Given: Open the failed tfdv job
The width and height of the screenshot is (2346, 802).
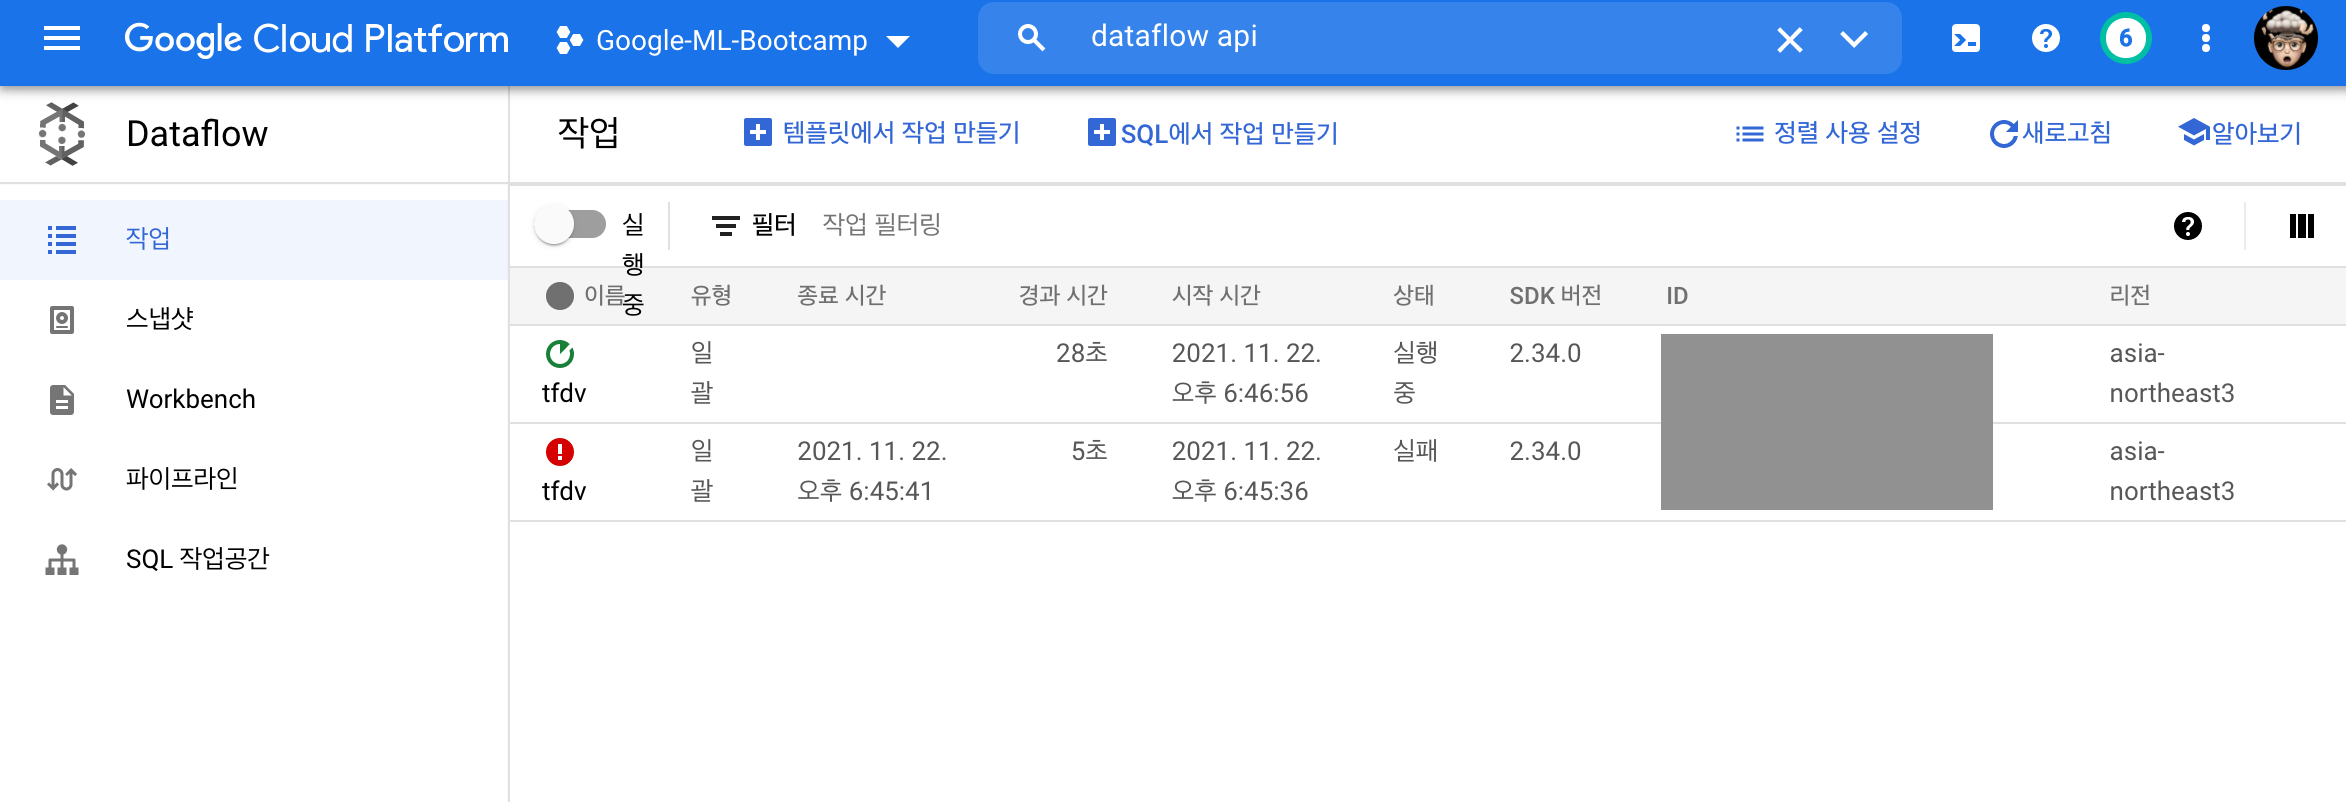Looking at the screenshot, I should (564, 492).
